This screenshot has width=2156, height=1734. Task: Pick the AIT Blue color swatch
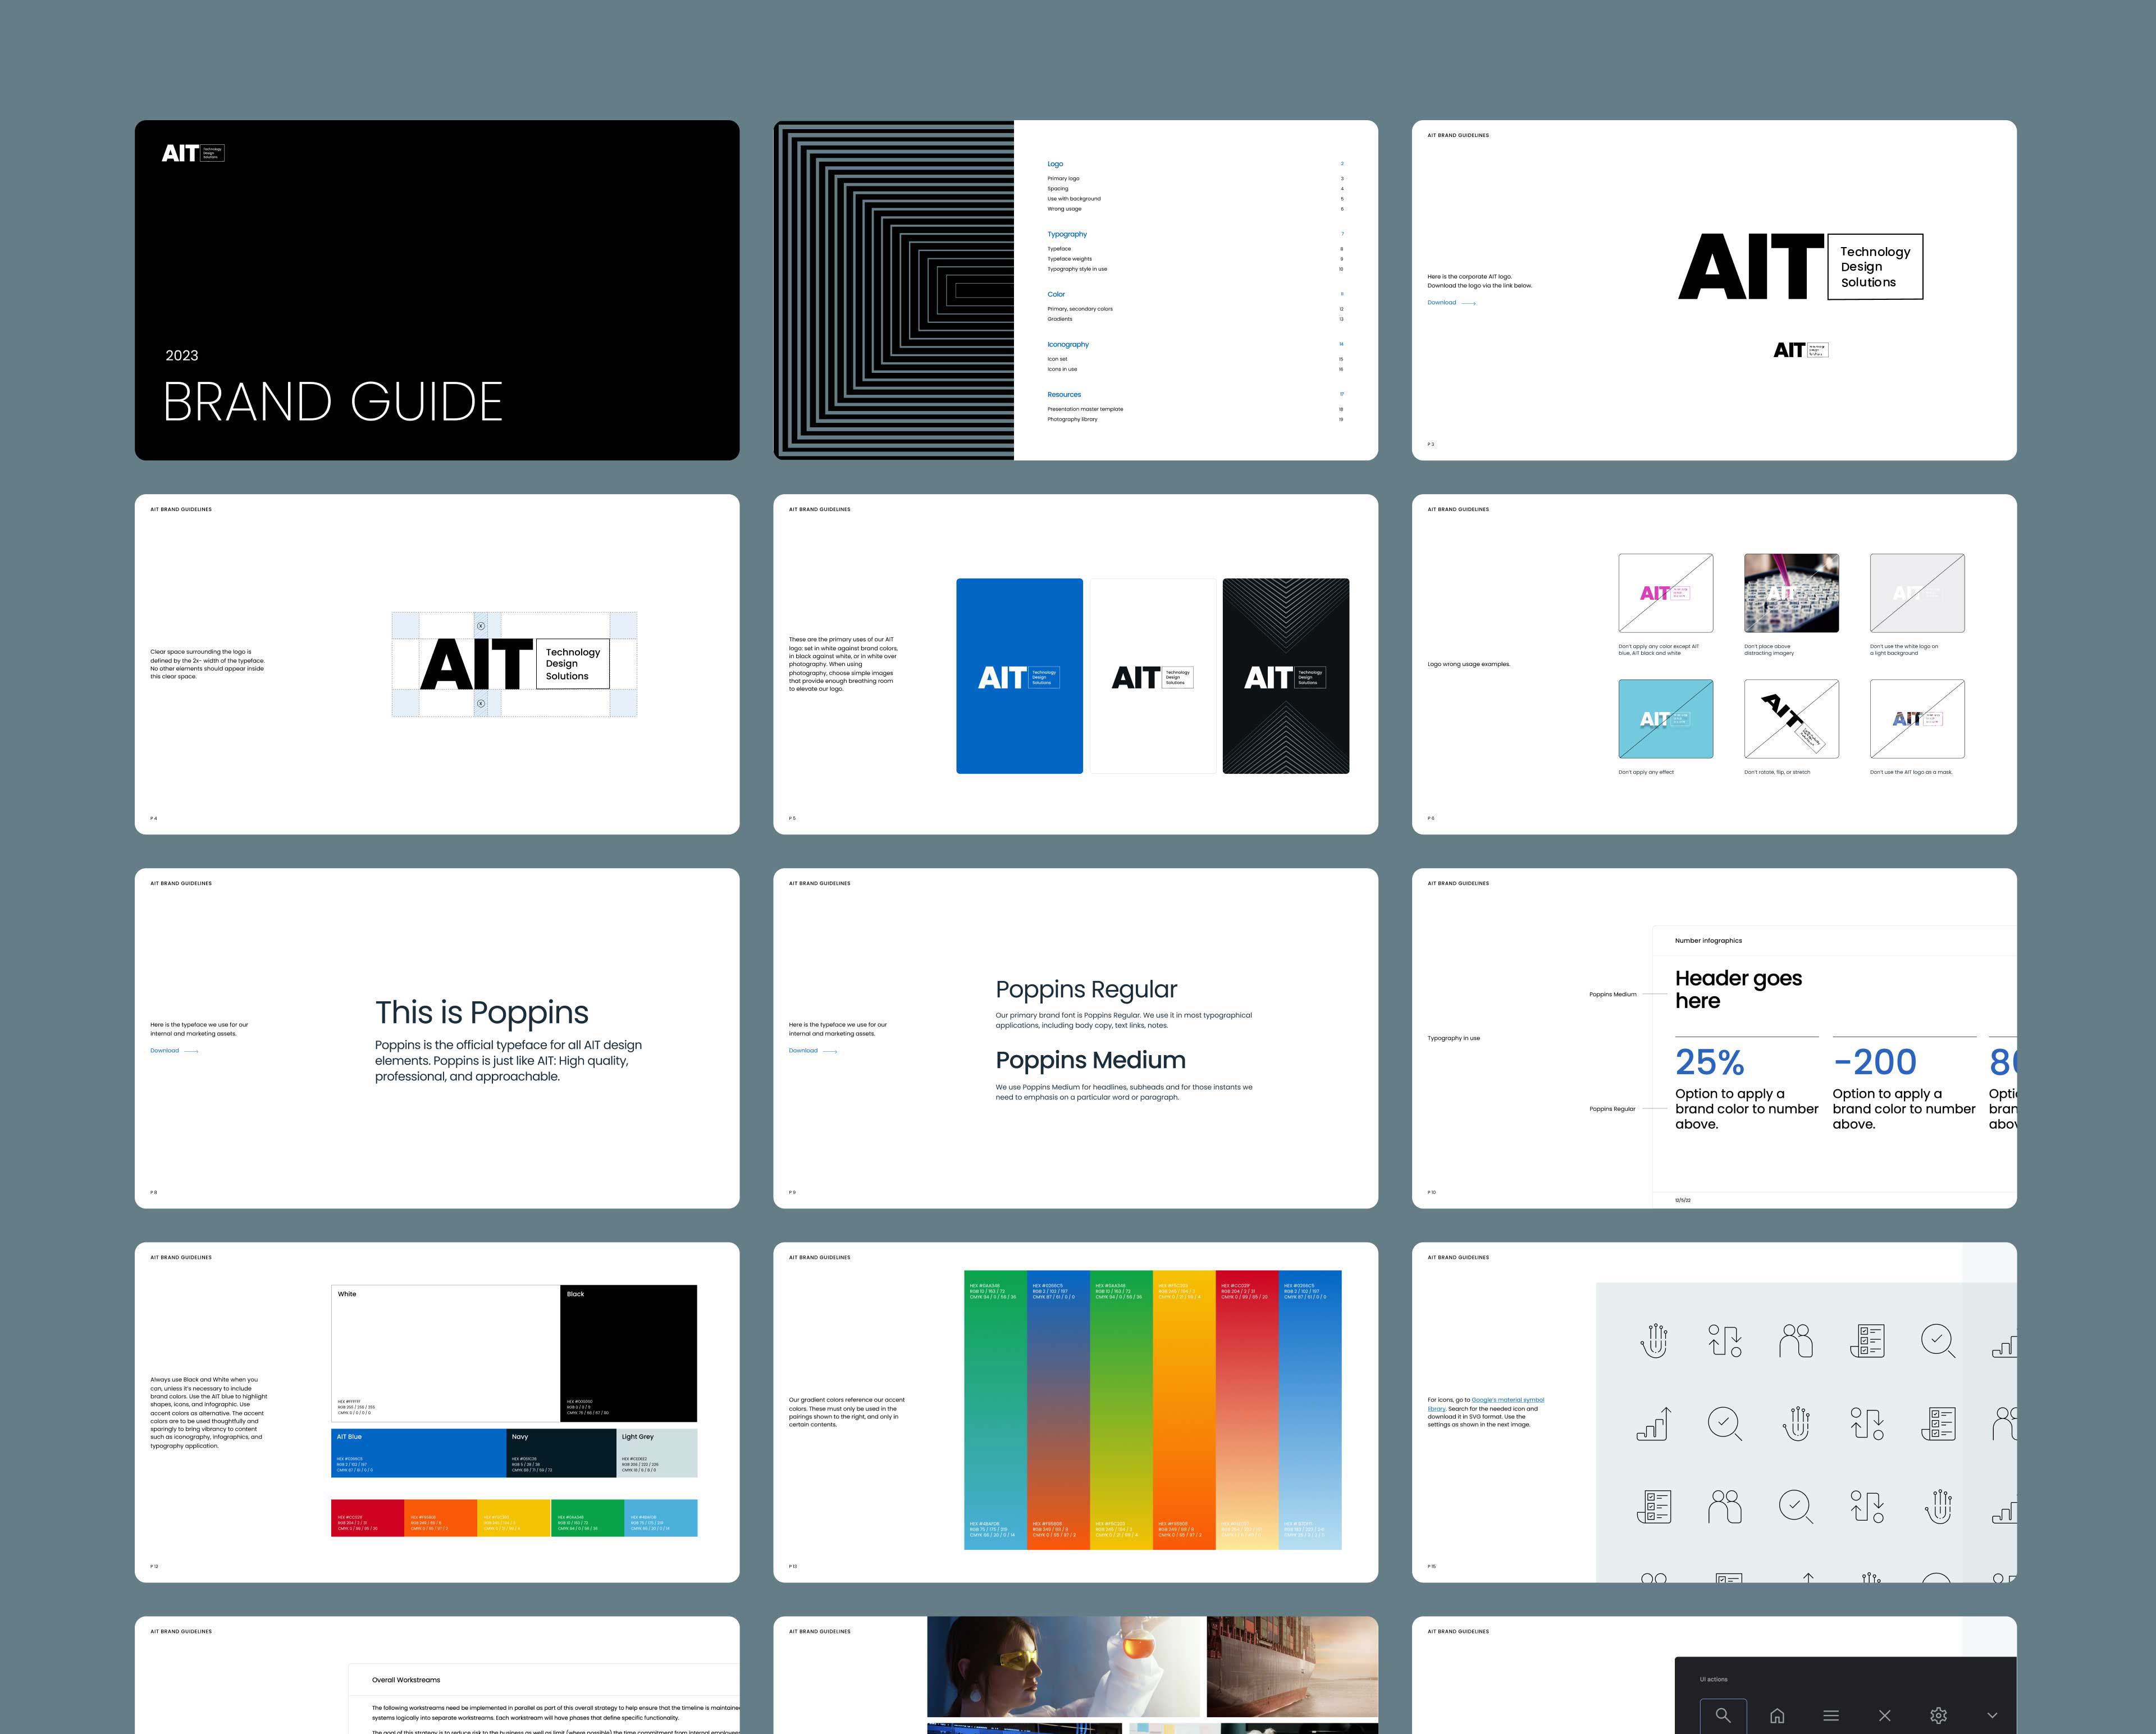418,1453
